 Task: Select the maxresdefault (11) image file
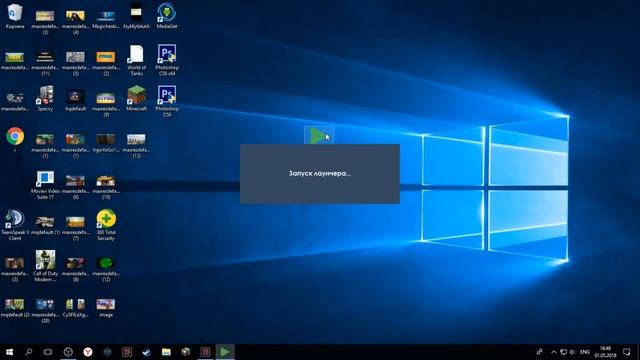tap(45, 63)
